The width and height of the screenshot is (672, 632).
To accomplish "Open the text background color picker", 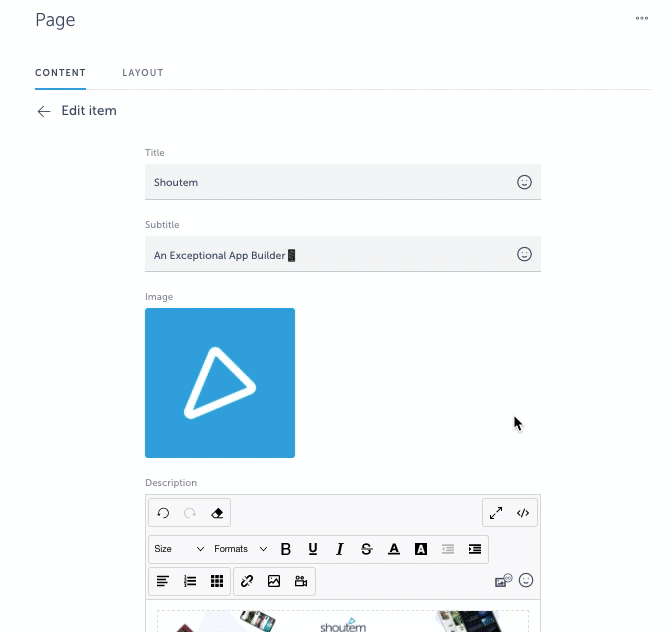I will coord(421,549).
